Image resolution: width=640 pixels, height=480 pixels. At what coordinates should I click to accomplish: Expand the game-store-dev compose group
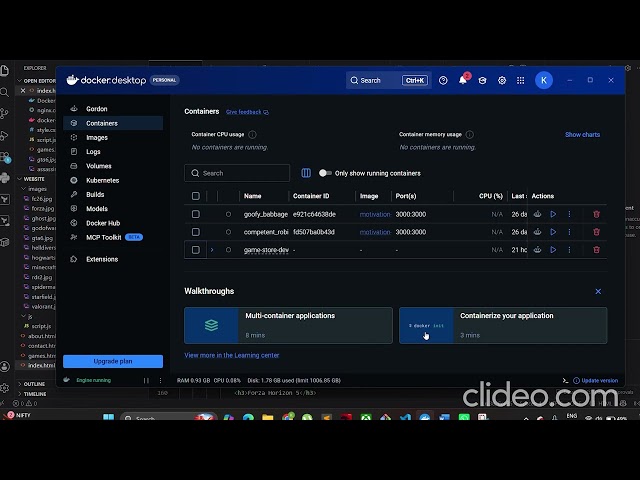212,250
